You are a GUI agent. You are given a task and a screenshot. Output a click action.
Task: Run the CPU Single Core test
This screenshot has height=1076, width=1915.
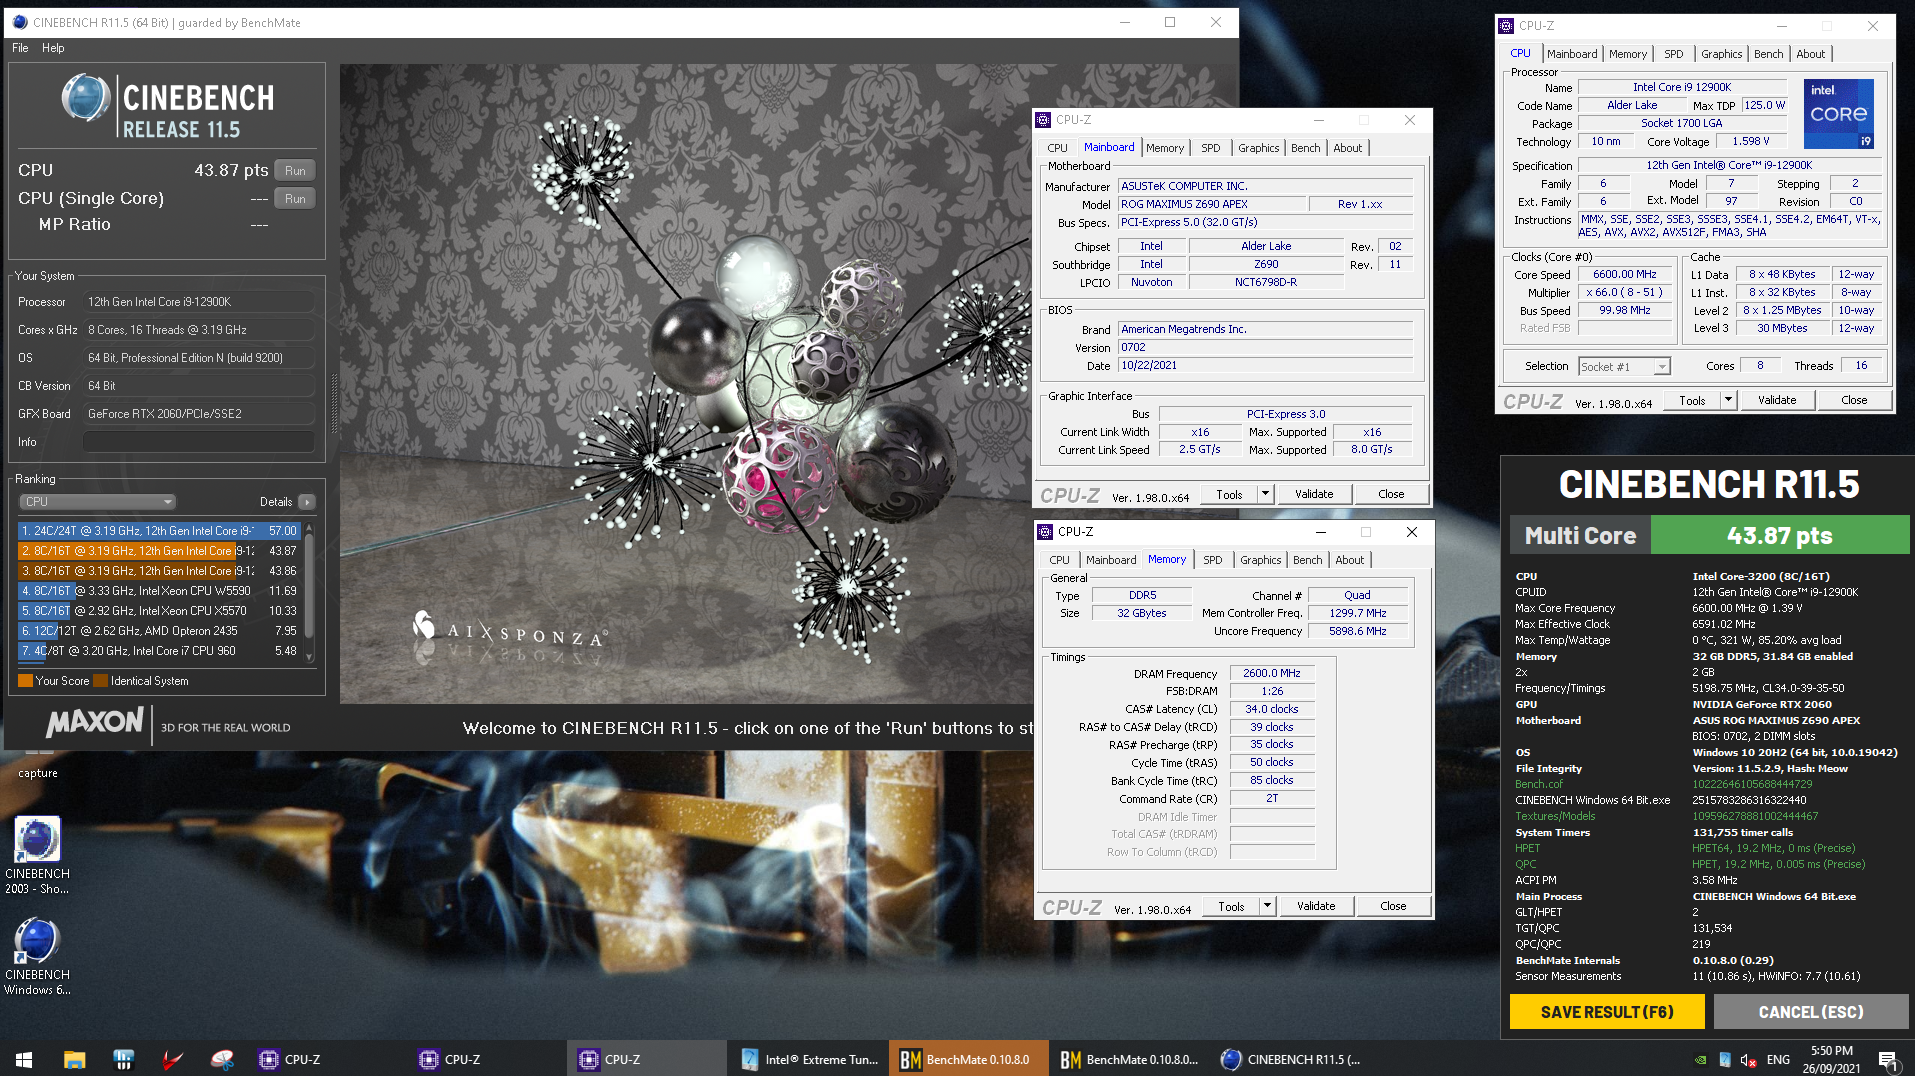tap(295, 199)
